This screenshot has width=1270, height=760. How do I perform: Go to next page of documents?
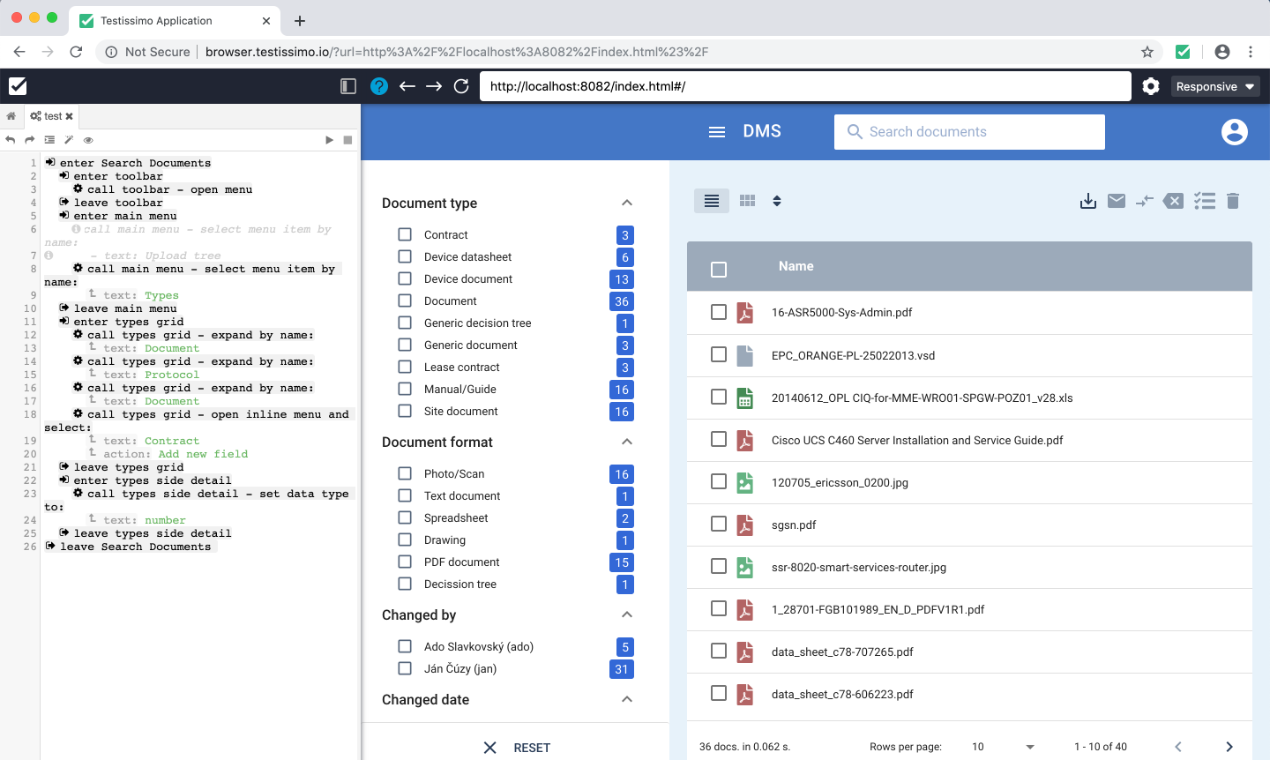[1229, 747]
